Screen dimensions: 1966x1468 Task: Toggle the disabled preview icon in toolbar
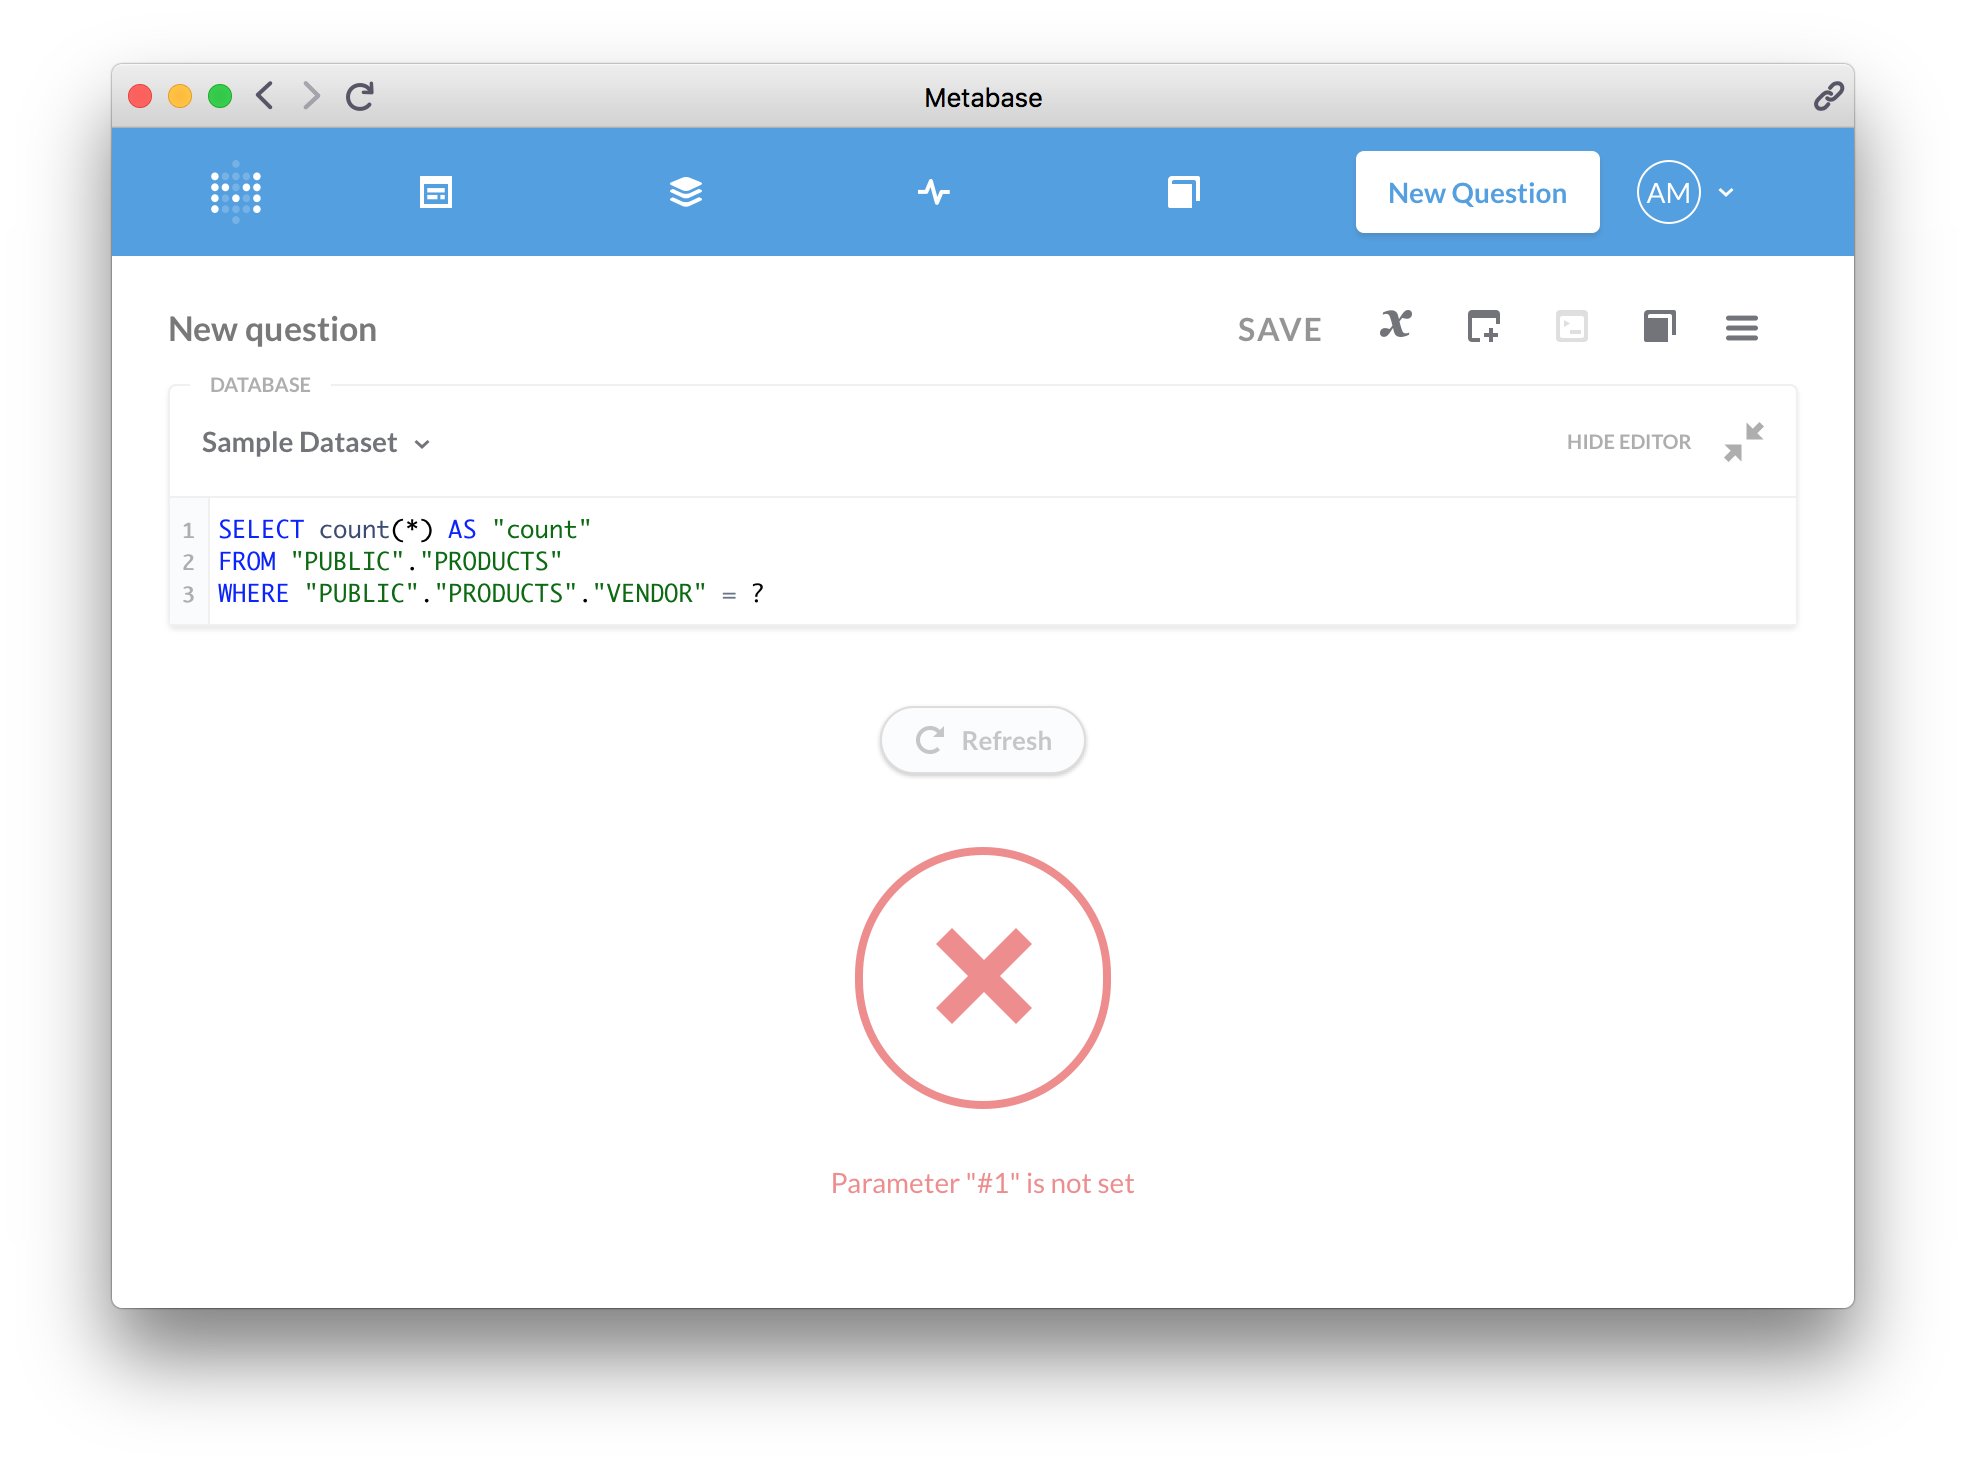point(1570,327)
